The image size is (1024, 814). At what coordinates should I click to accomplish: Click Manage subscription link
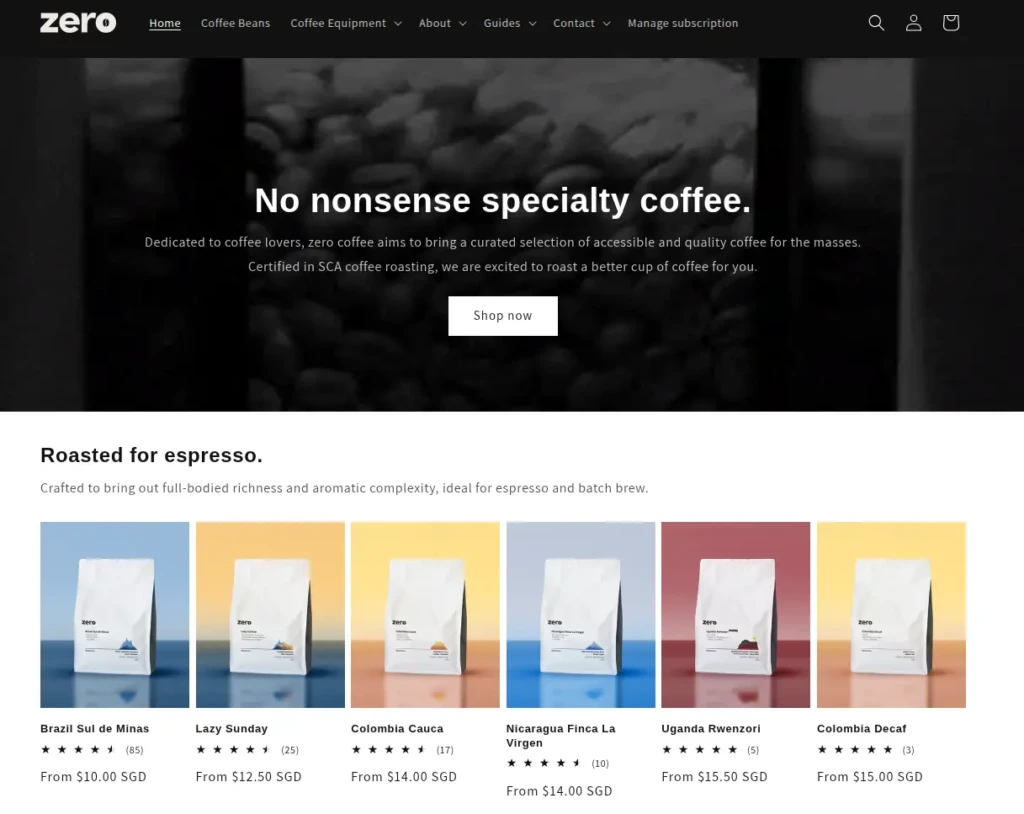coord(682,23)
